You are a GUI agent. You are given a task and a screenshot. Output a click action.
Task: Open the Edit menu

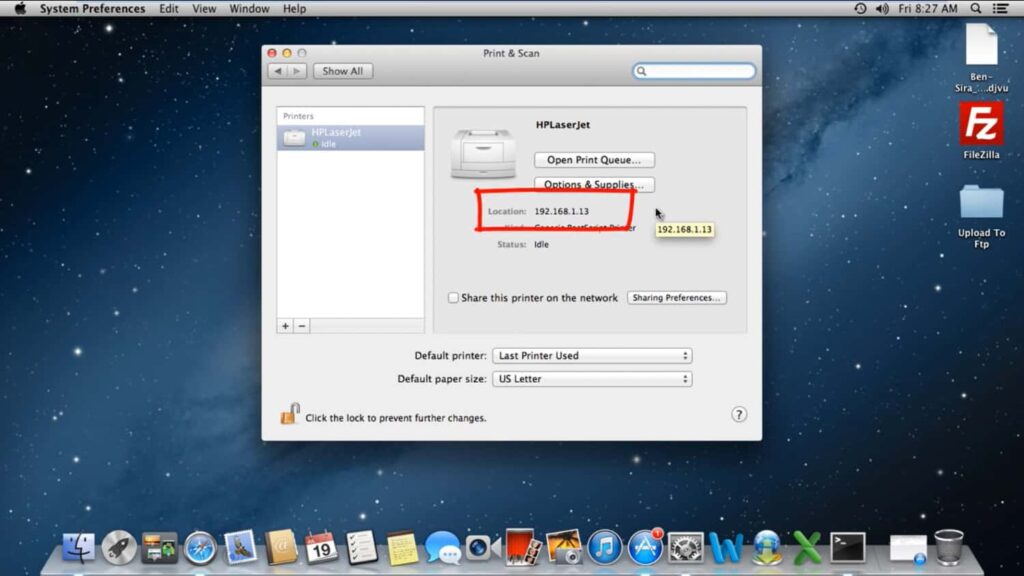[x=167, y=8]
